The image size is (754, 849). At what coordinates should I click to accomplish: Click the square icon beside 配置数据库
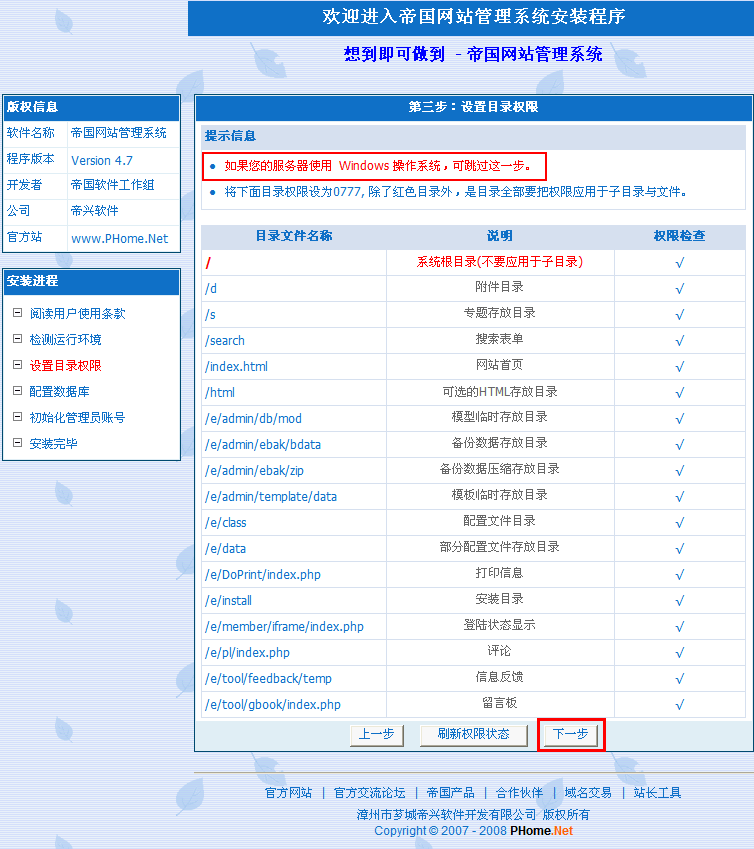click(17, 391)
